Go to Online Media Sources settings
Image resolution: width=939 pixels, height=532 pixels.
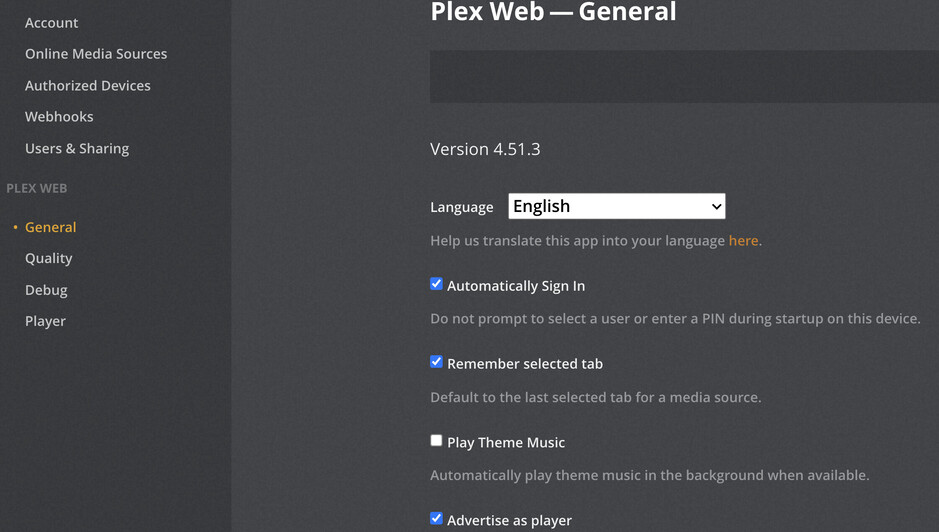coord(96,54)
